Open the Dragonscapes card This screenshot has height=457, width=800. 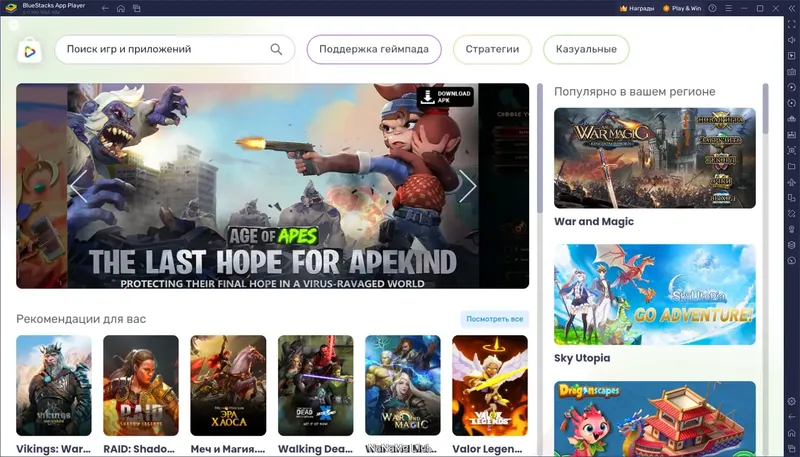tap(655, 419)
